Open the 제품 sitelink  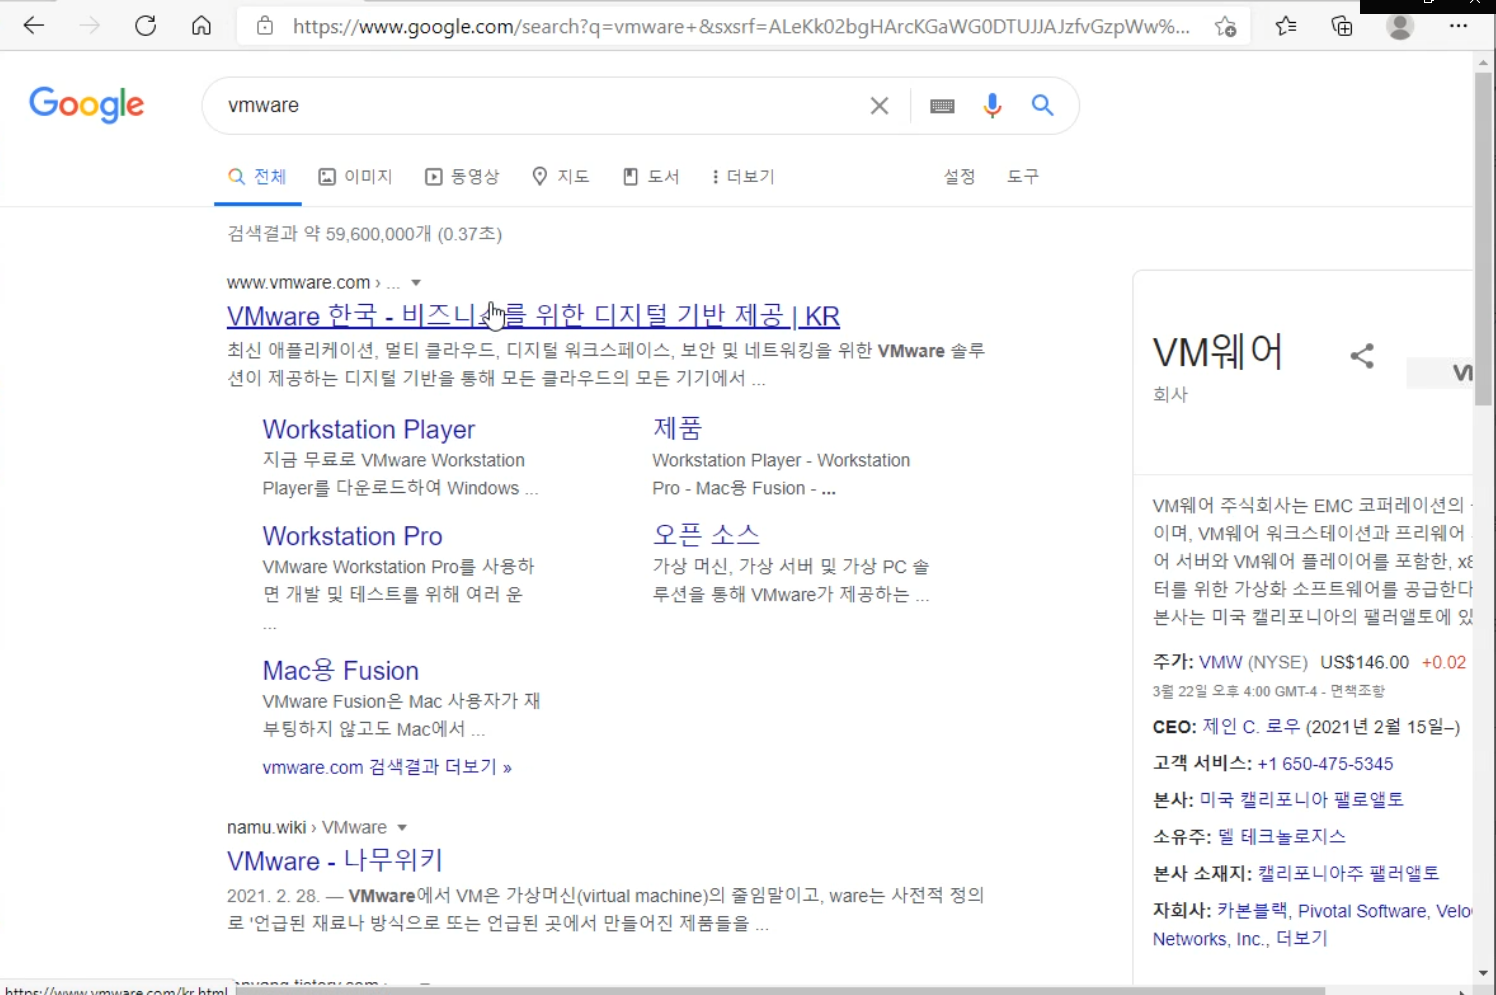[x=677, y=428]
